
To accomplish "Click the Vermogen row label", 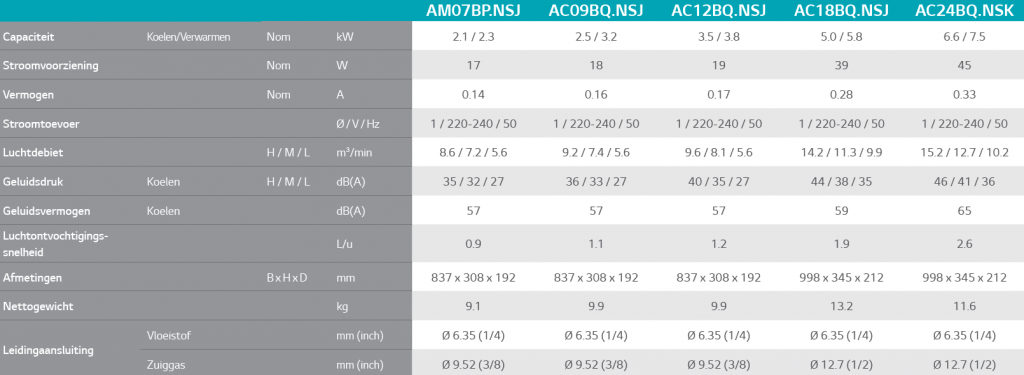I will pos(28,95).
